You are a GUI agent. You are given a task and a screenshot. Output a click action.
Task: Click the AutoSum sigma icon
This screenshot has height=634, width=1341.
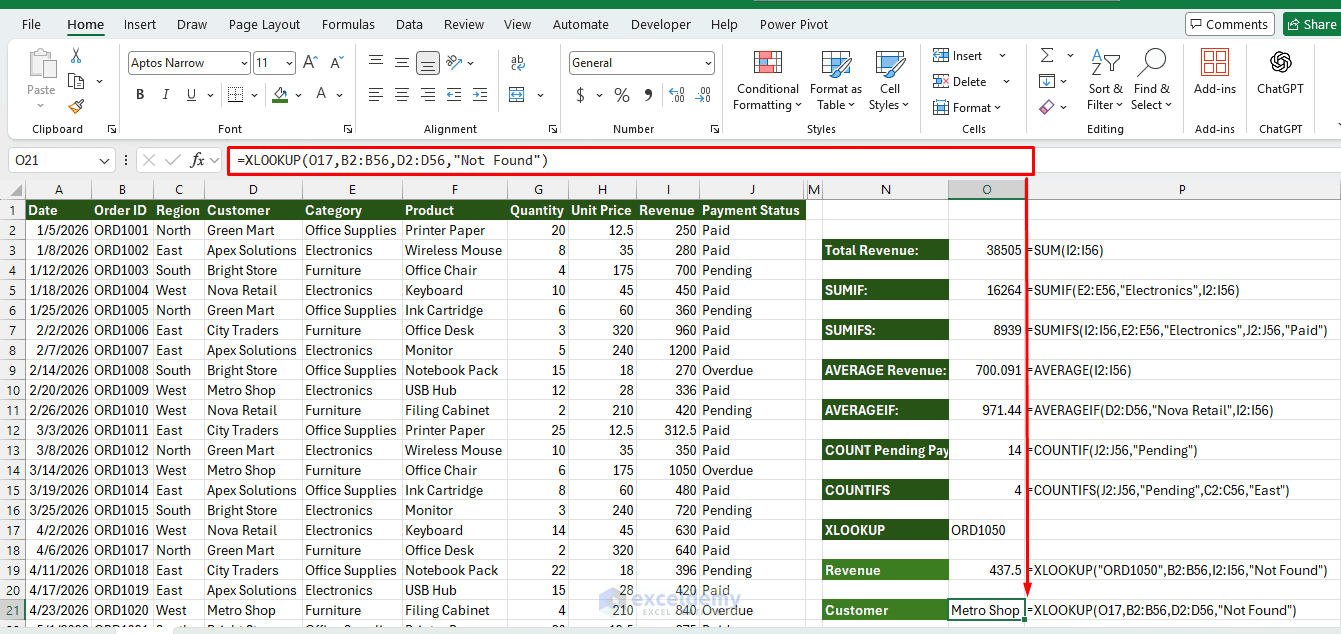click(1047, 55)
